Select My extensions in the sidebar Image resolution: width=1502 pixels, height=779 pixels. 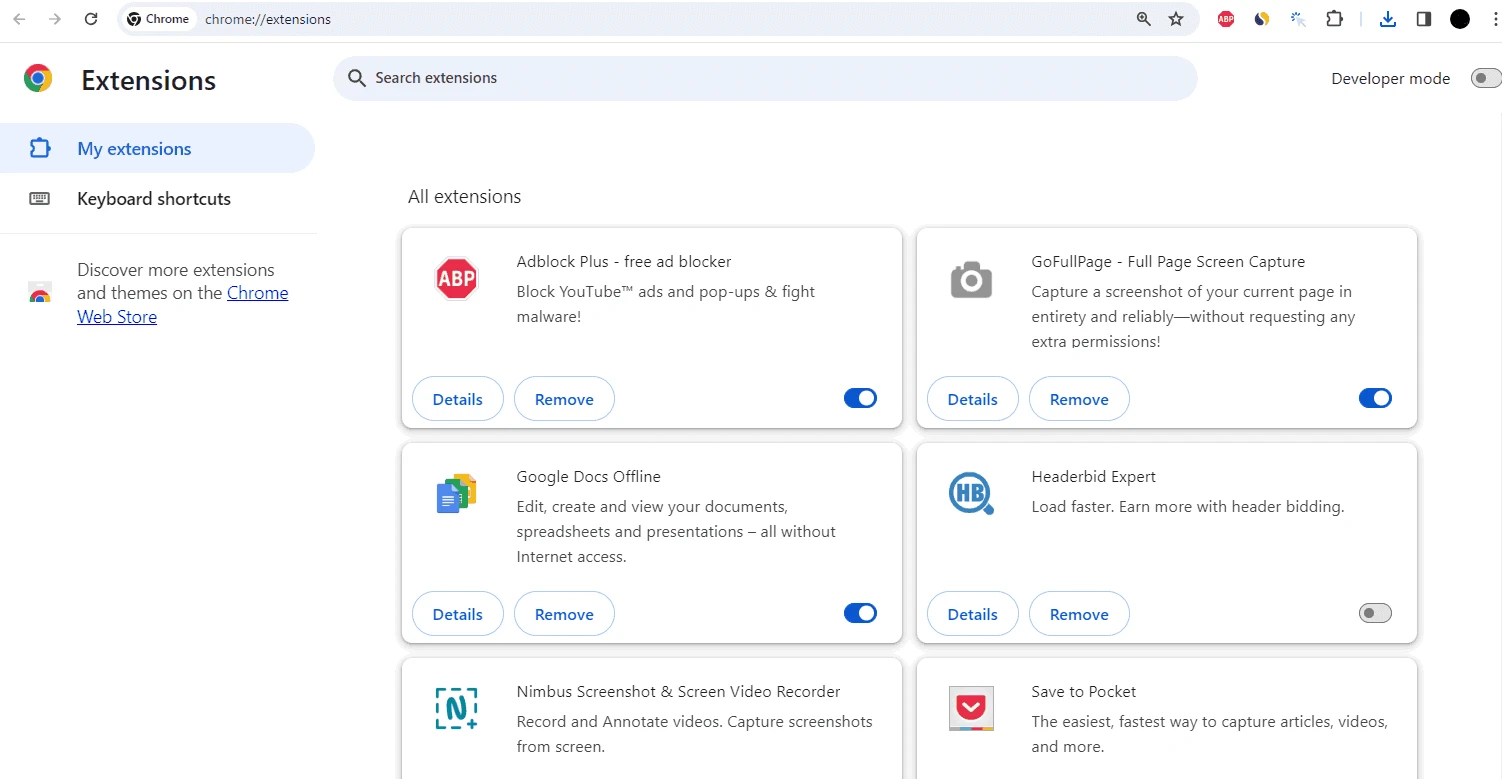coord(157,148)
